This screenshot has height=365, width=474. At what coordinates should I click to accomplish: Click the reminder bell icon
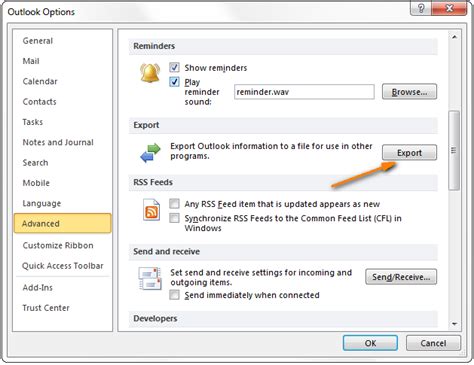(150, 72)
